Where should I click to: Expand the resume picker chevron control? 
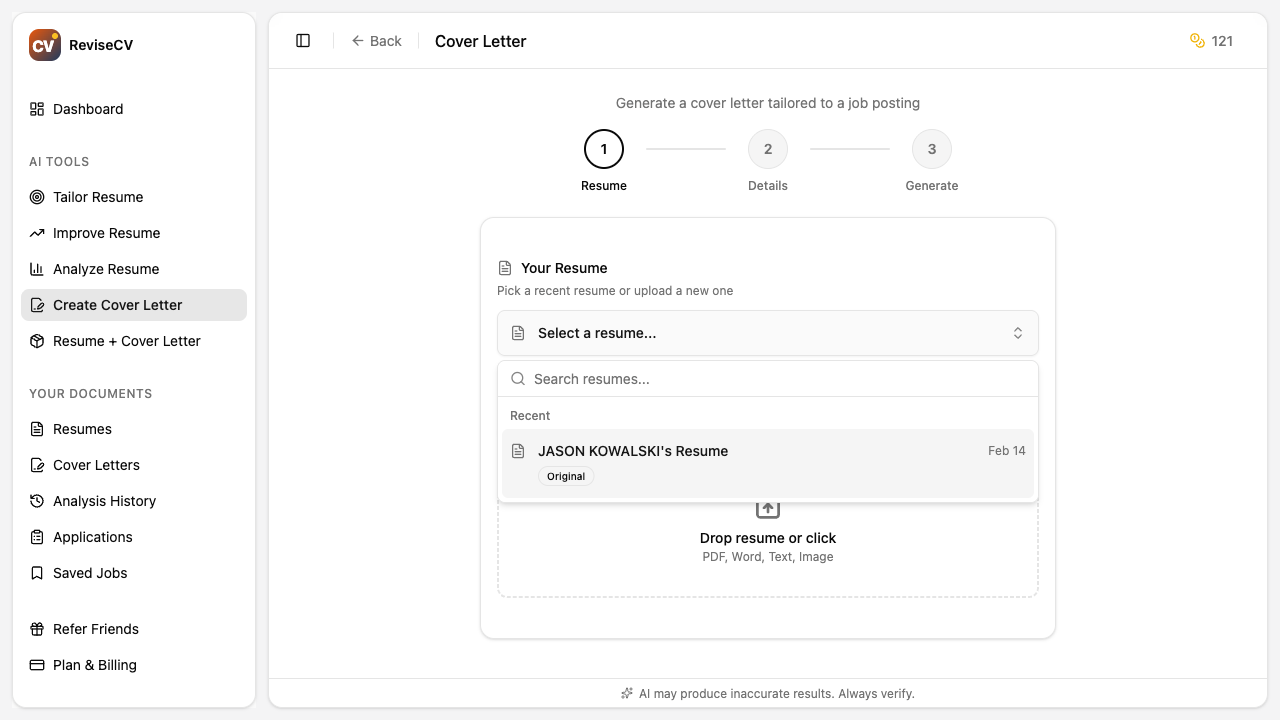[1017, 332]
